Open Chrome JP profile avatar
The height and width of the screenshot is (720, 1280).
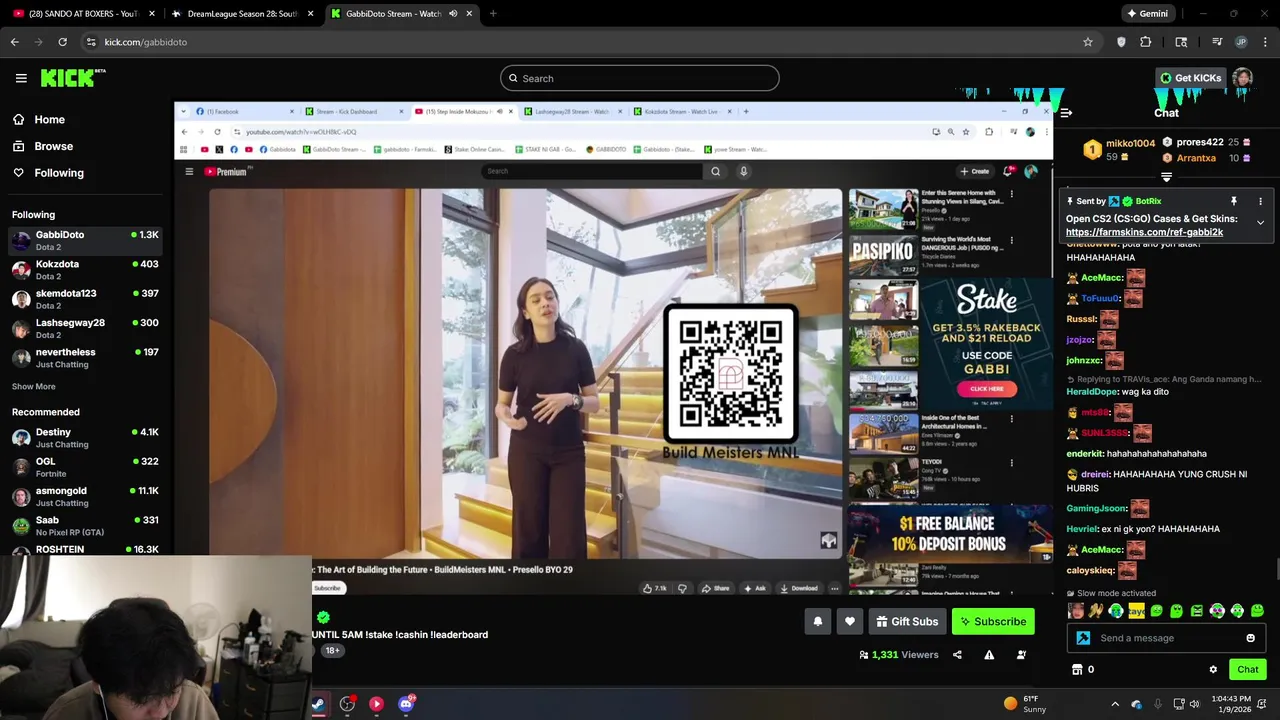pos(1241,42)
